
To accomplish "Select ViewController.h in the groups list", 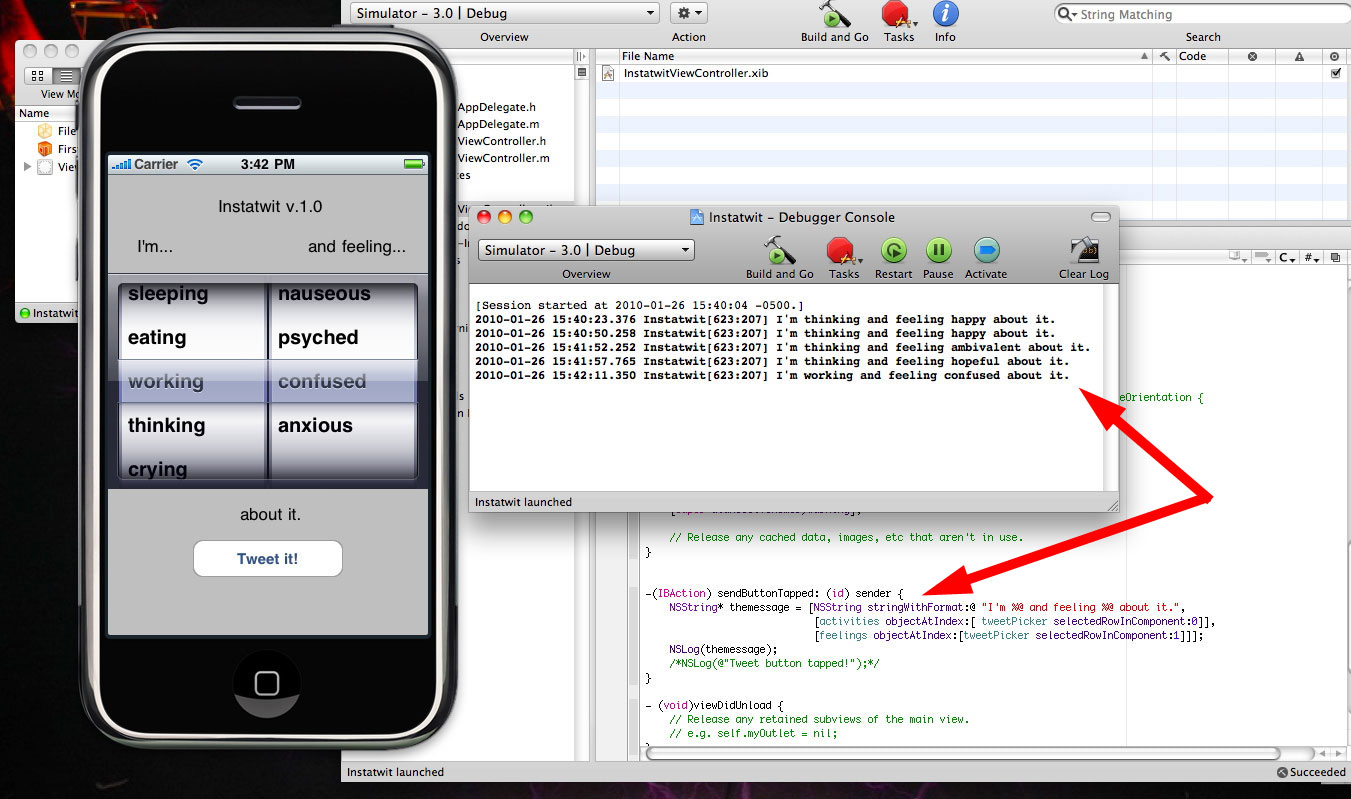I will [x=503, y=141].
